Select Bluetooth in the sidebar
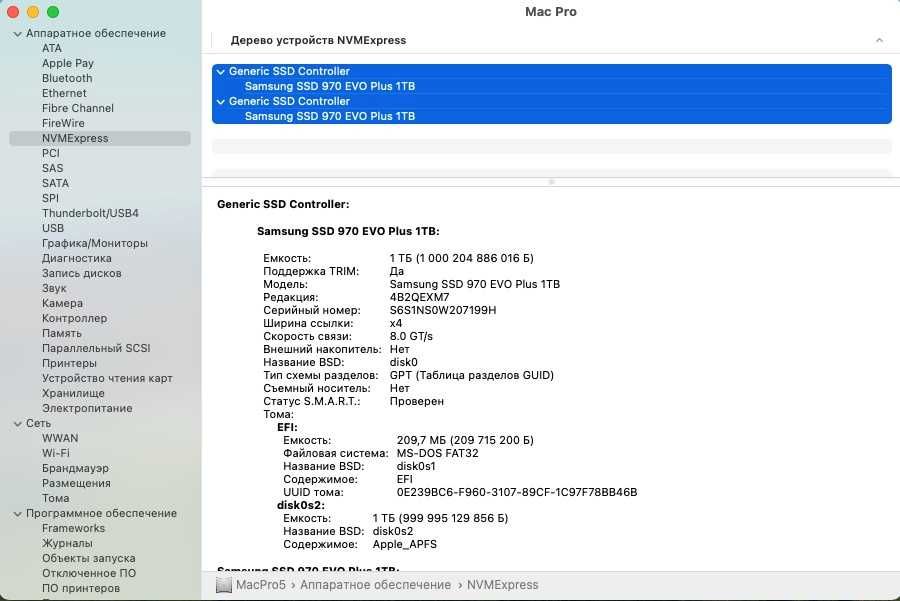 point(67,78)
